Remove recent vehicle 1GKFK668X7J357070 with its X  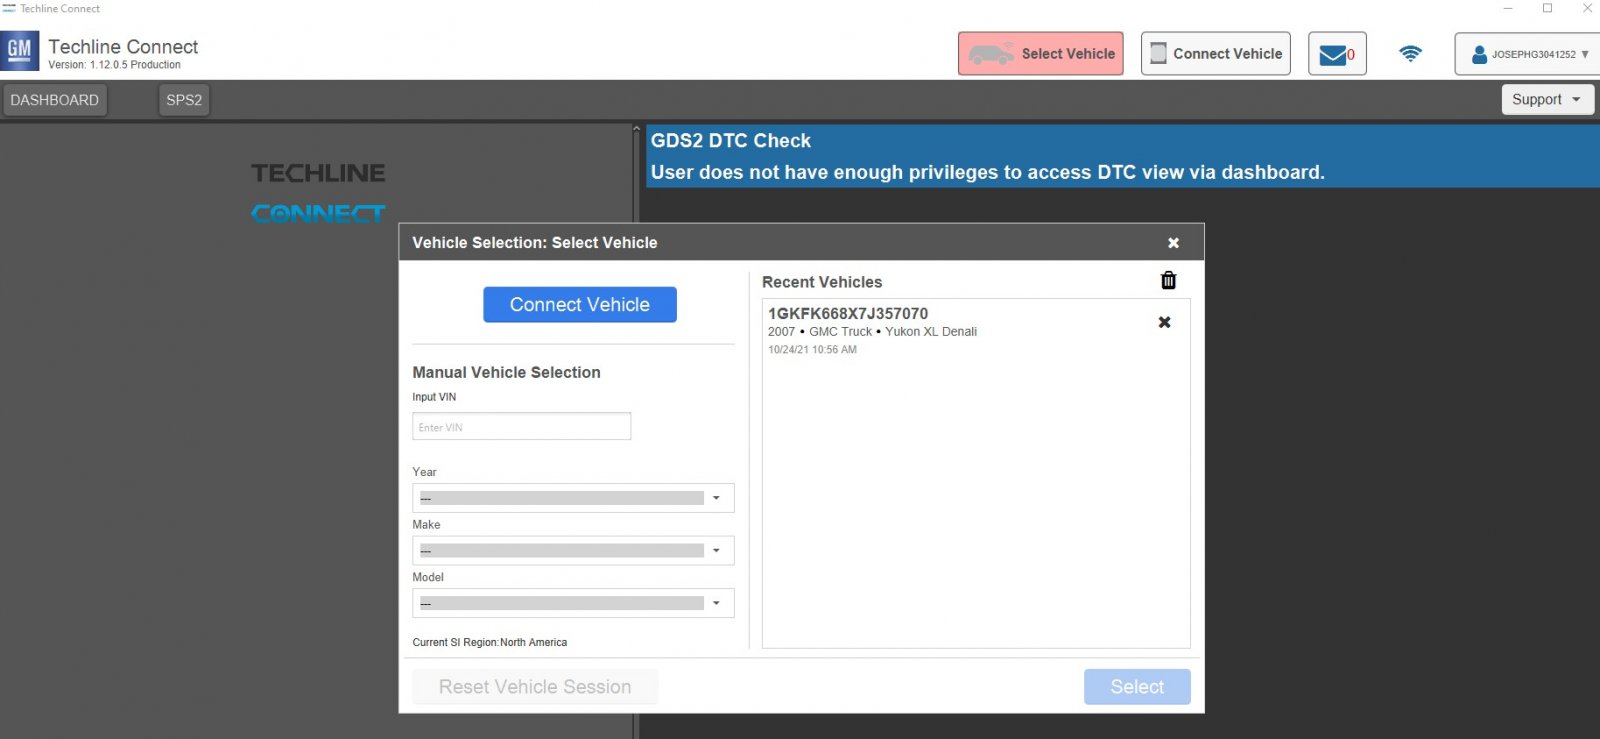pyautogui.click(x=1164, y=322)
